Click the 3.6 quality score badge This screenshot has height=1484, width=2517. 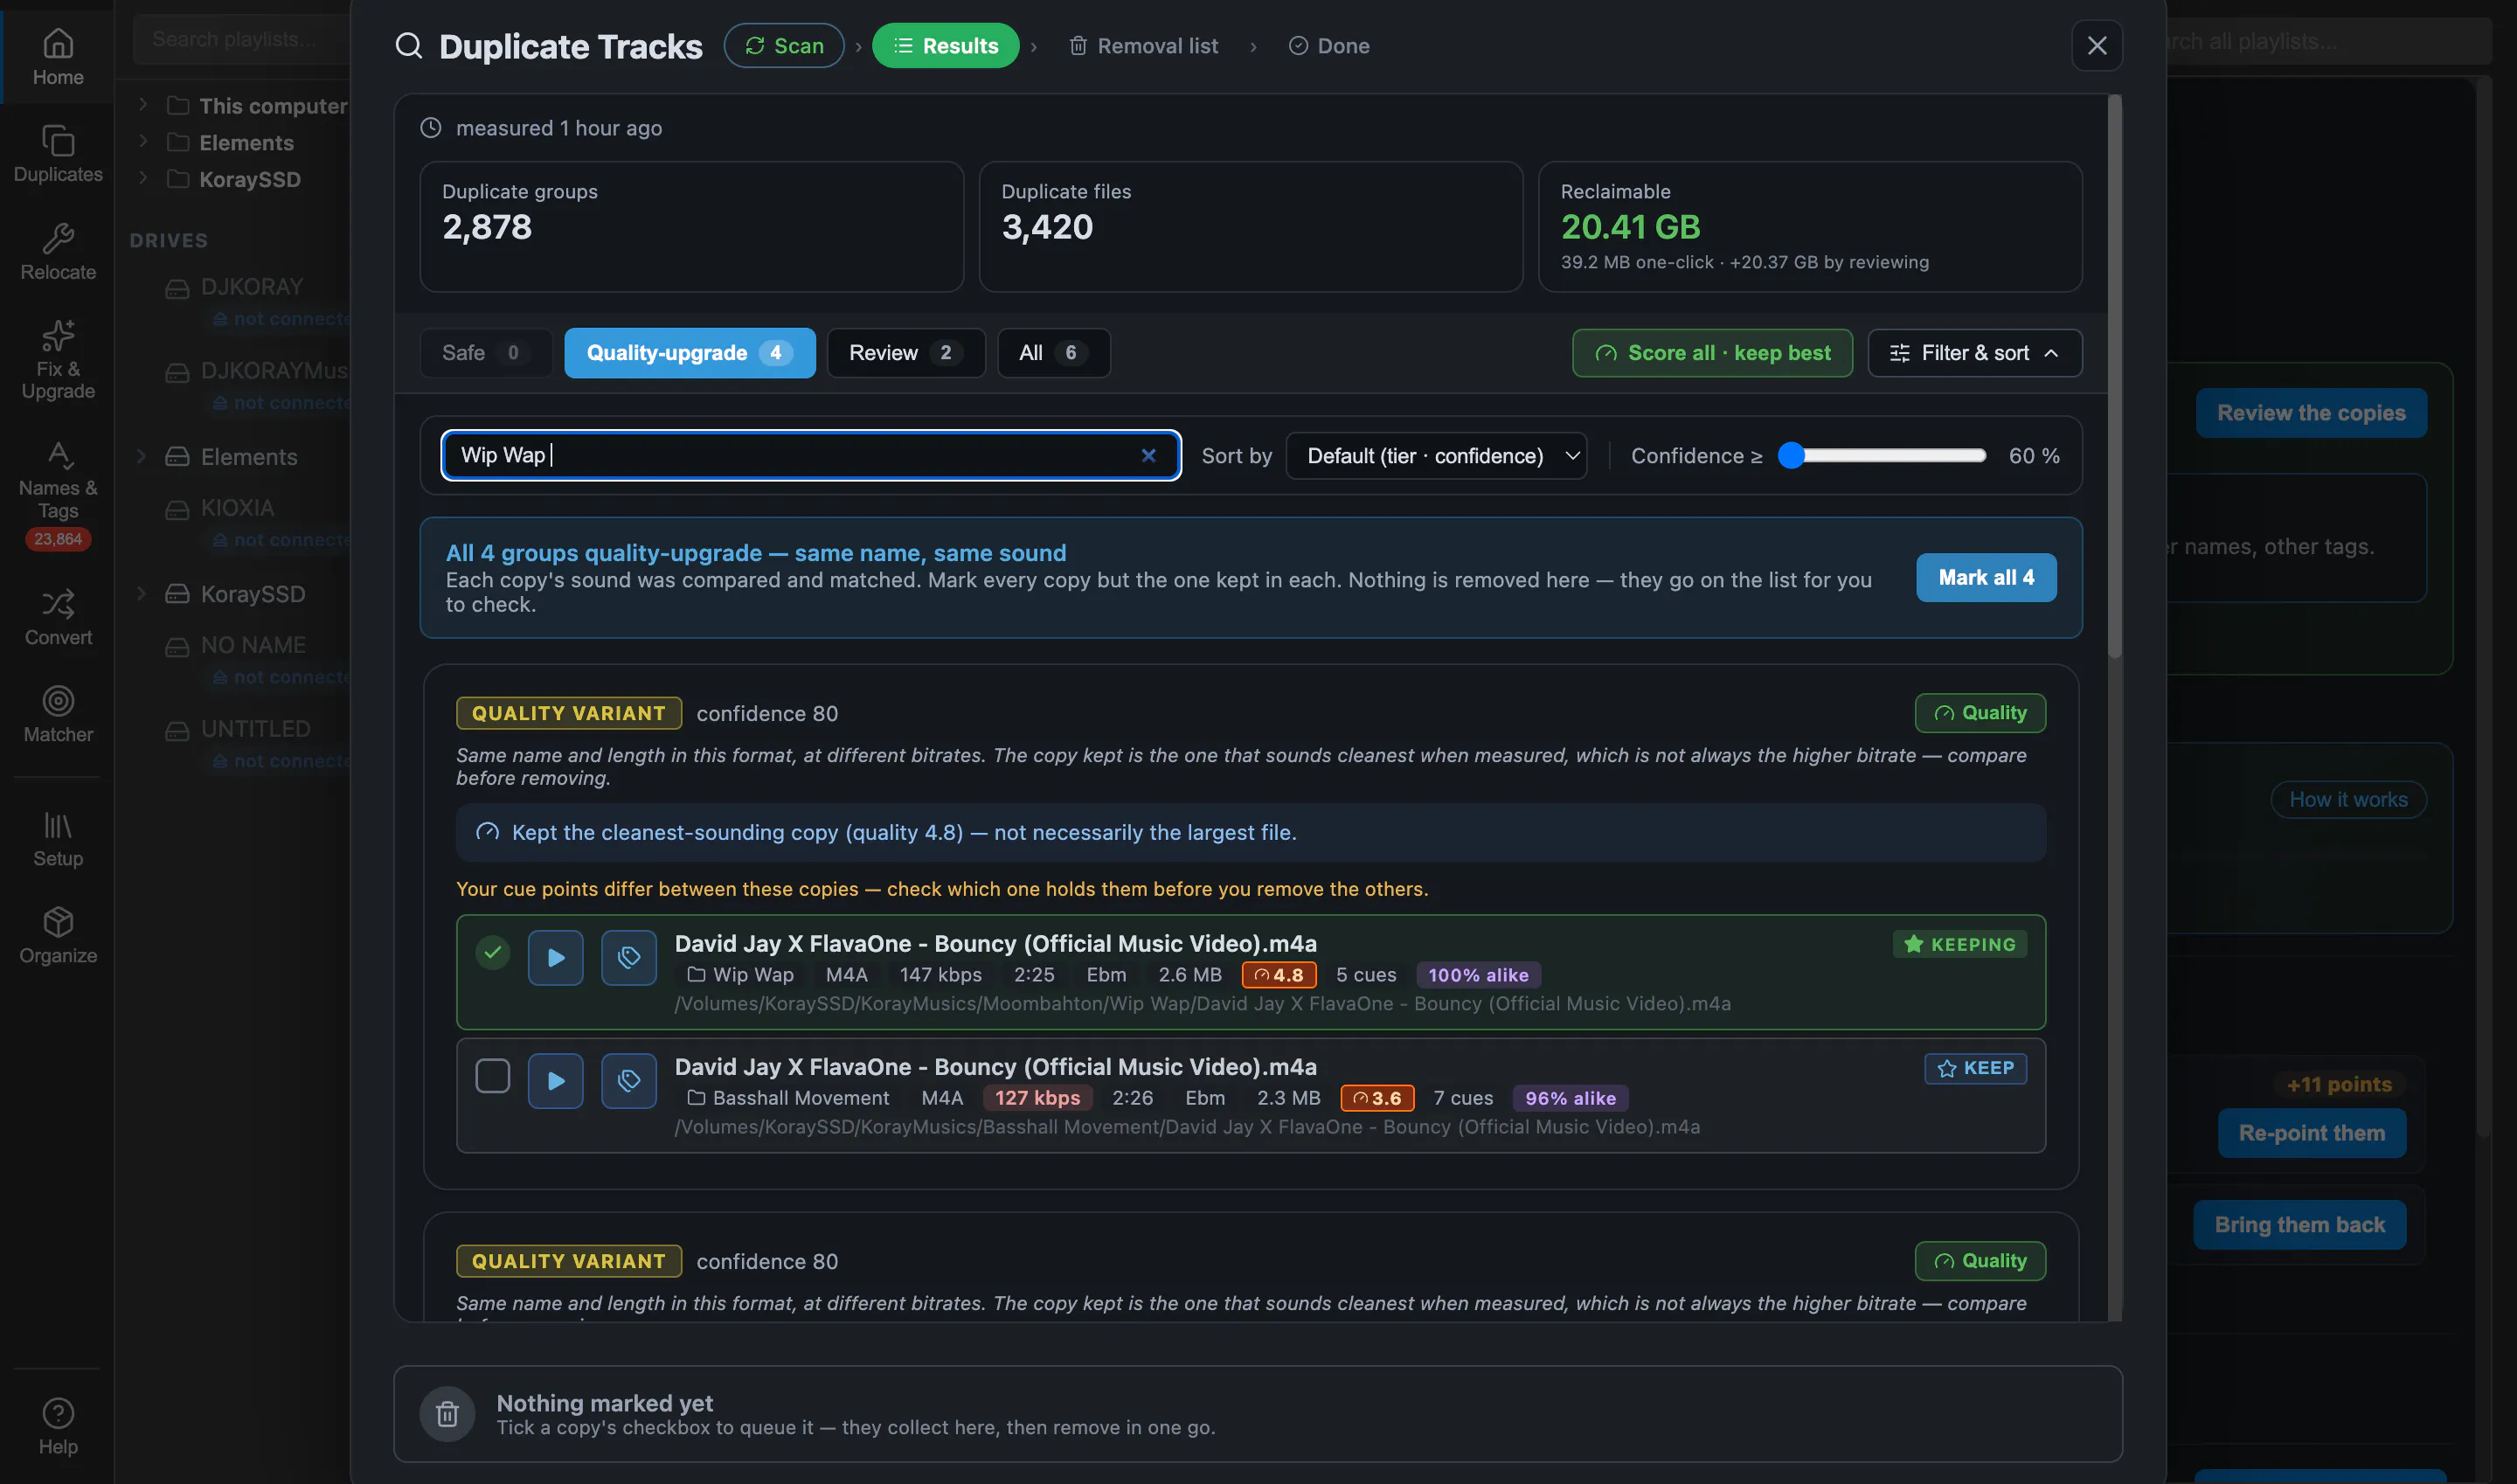pos(1377,1098)
